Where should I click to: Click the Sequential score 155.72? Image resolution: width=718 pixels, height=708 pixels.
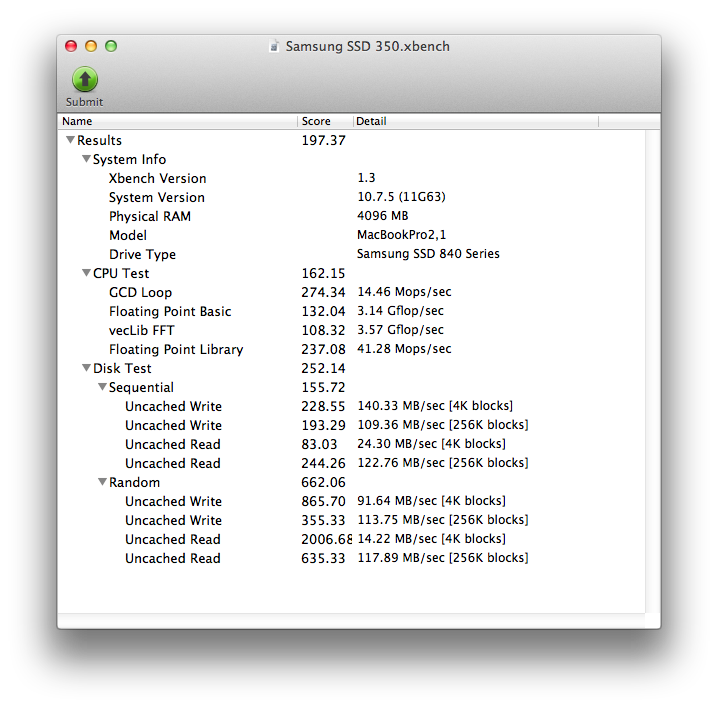coord(323,387)
